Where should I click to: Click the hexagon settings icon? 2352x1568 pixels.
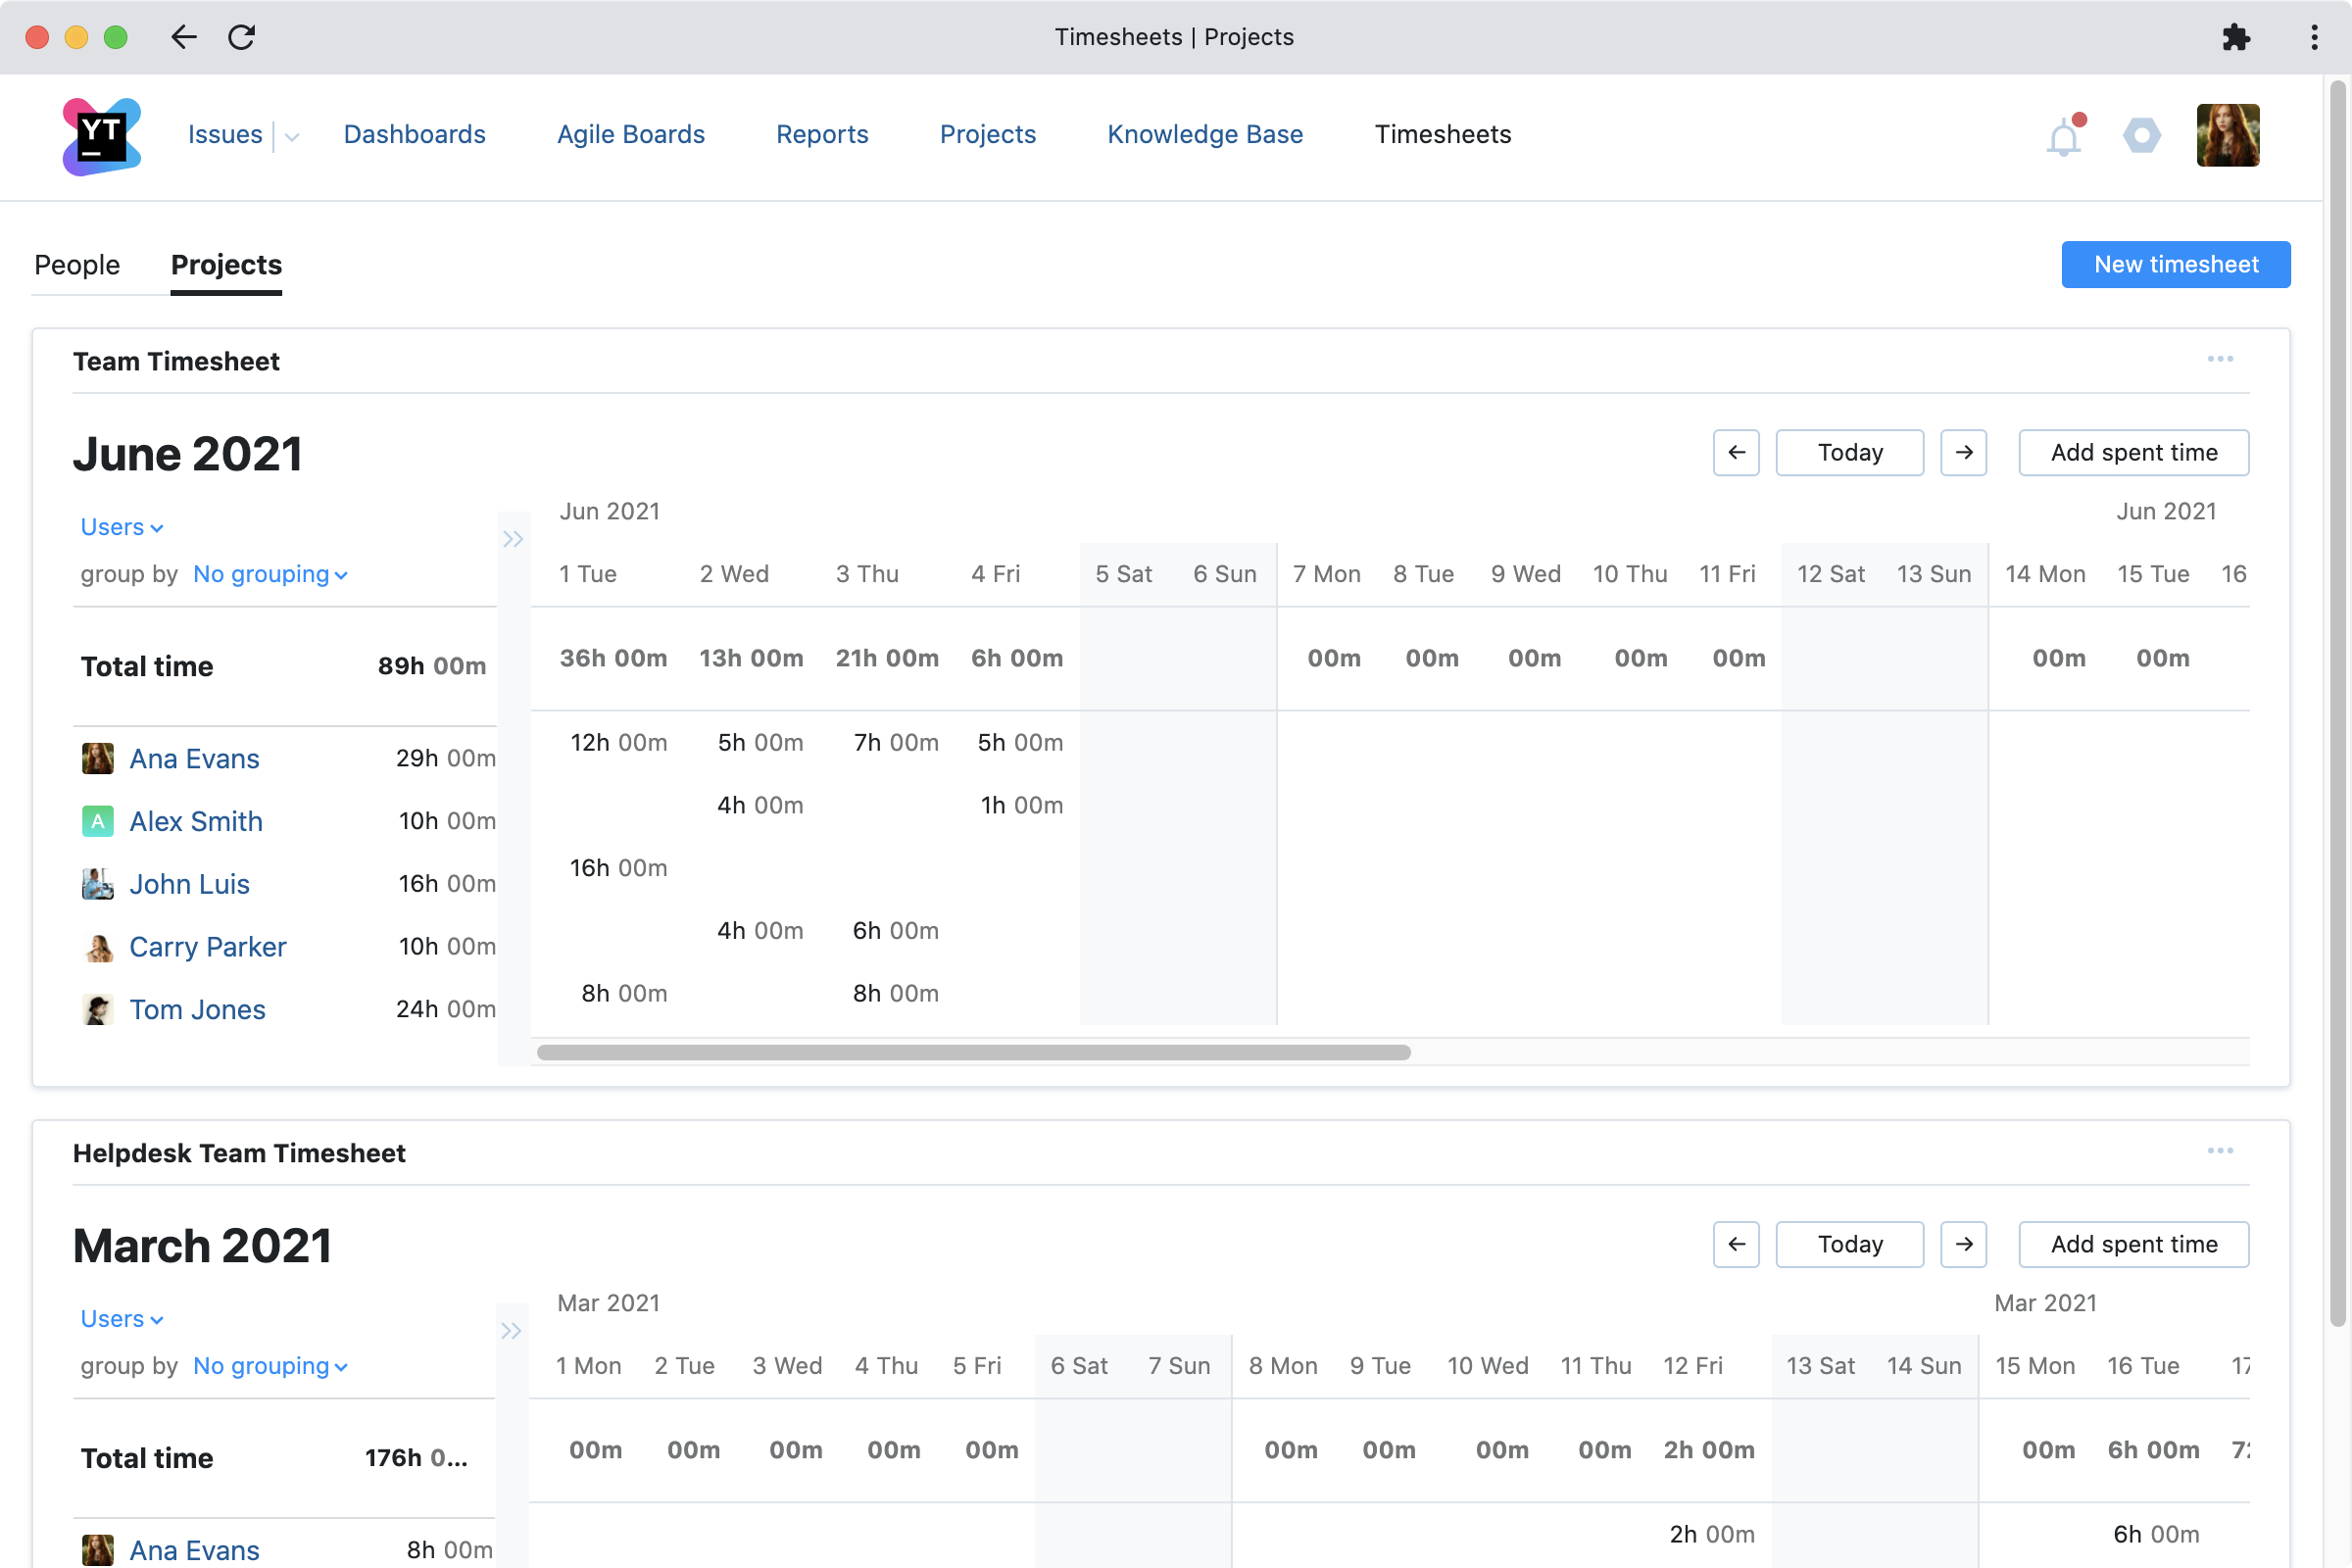pyautogui.click(x=2141, y=135)
